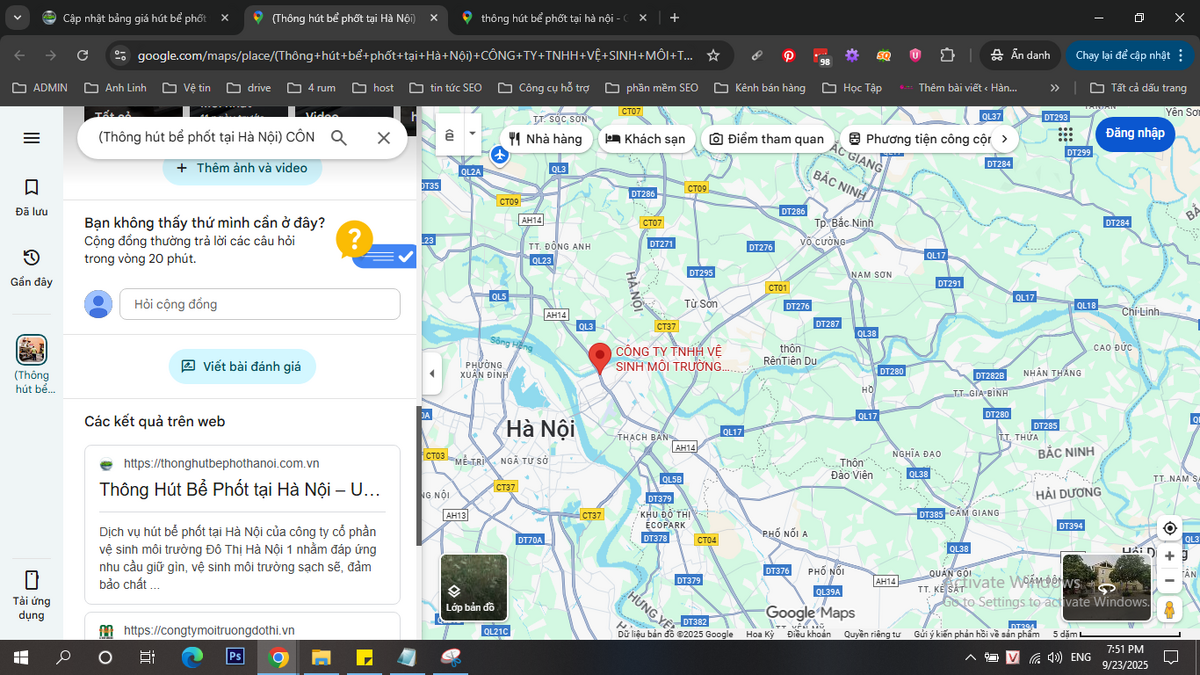Filter map by Nhà hàng

[x=545, y=139]
